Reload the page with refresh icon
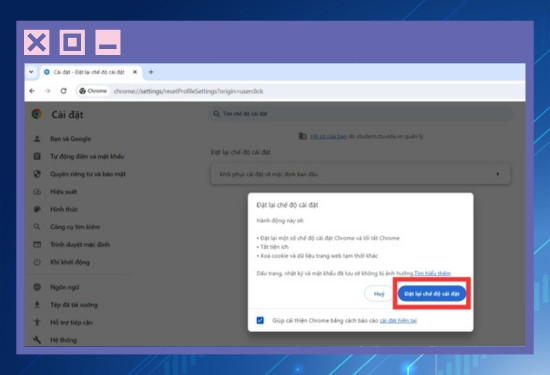 tap(63, 91)
